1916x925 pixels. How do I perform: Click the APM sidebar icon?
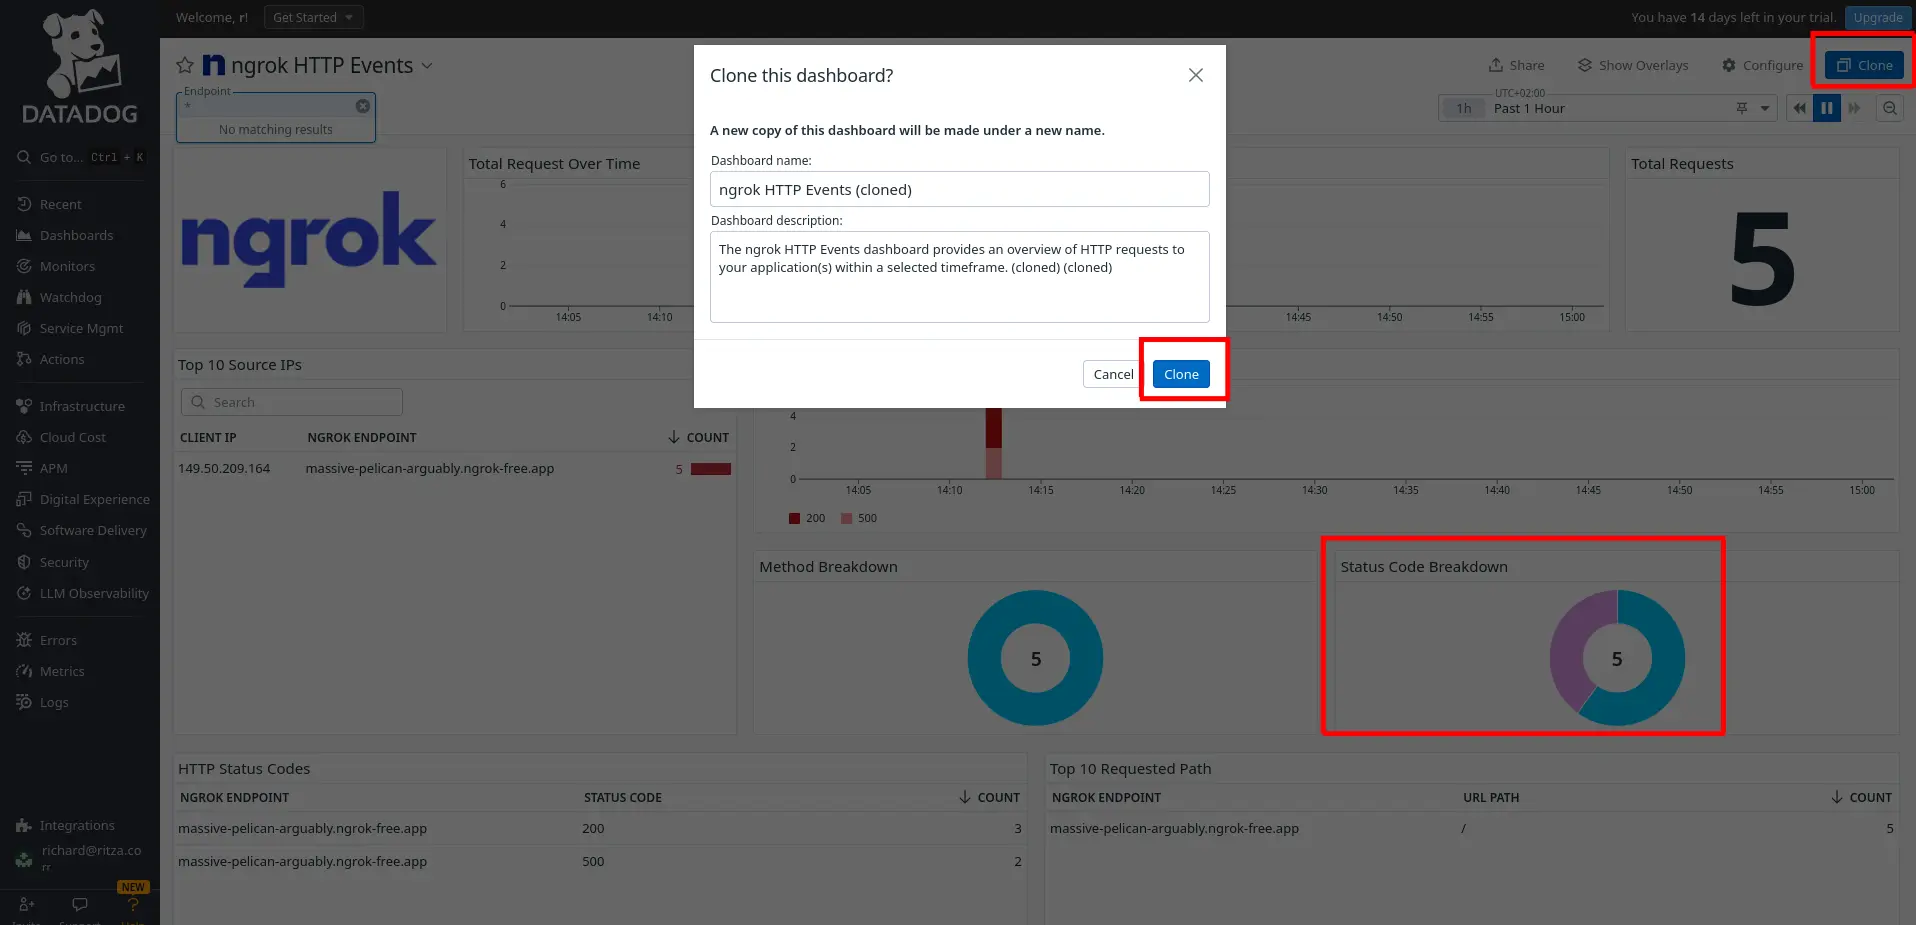click(24, 468)
